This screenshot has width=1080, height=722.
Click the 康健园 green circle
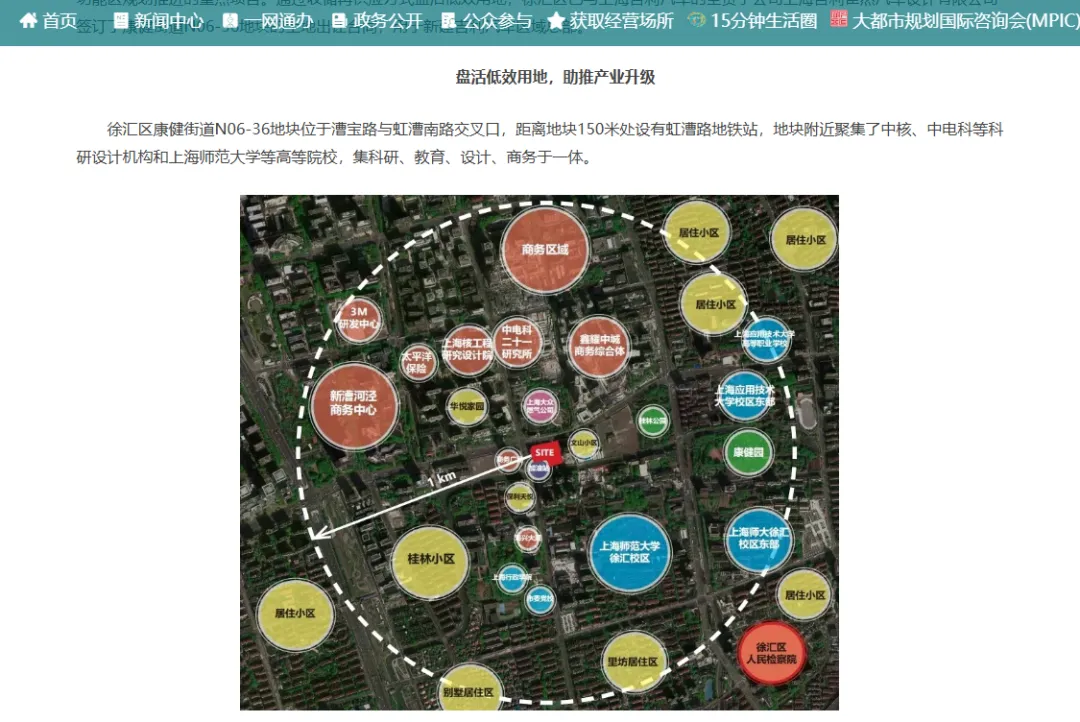[x=748, y=452]
